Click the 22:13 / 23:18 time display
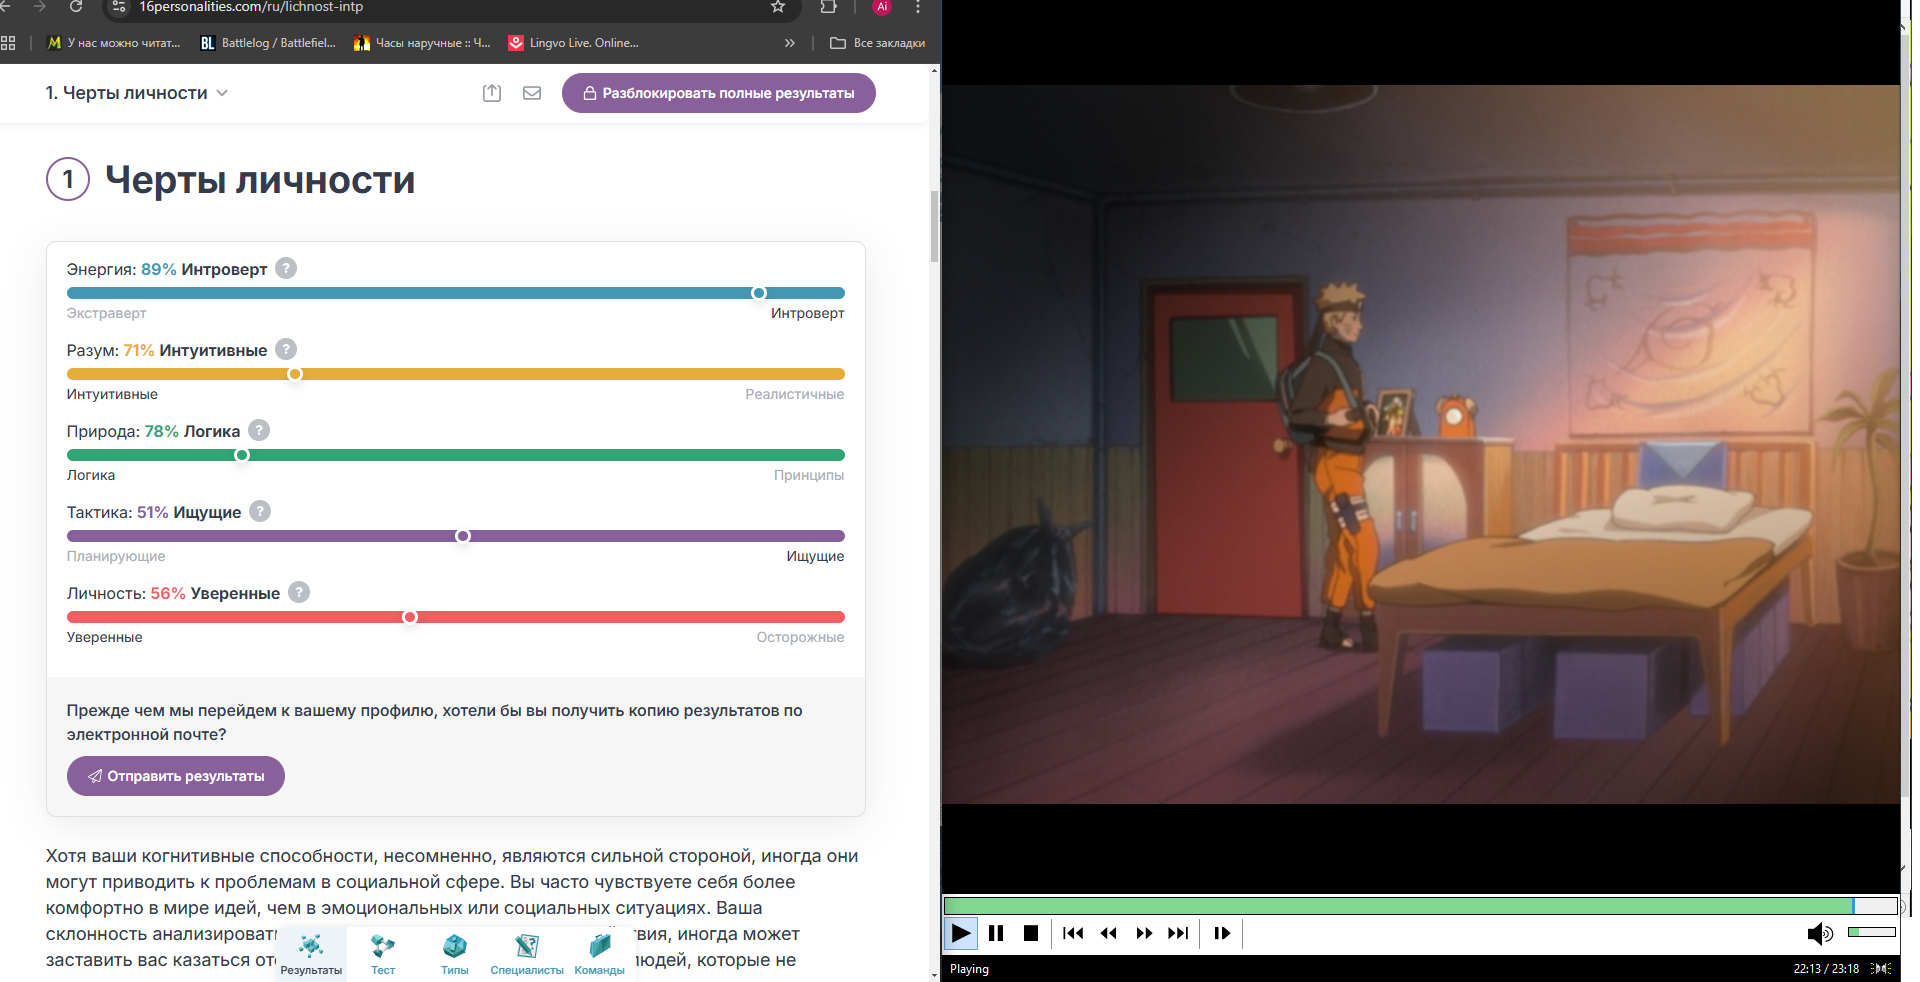This screenshot has height=982, width=1920. (1826, 968)
